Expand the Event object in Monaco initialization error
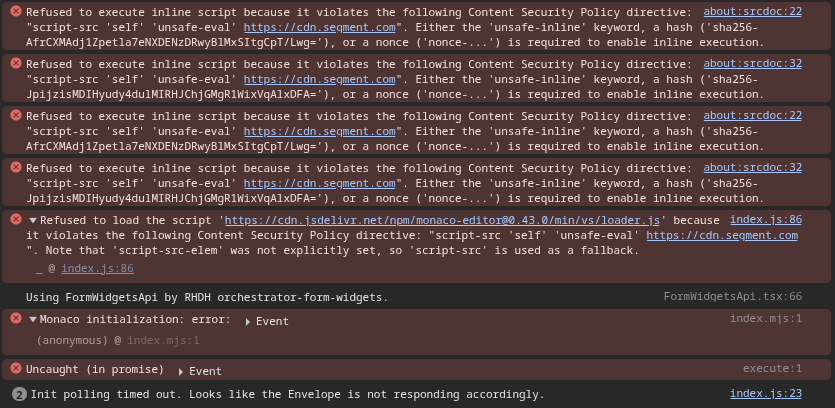The image size is (835, 408). (249, 321)
